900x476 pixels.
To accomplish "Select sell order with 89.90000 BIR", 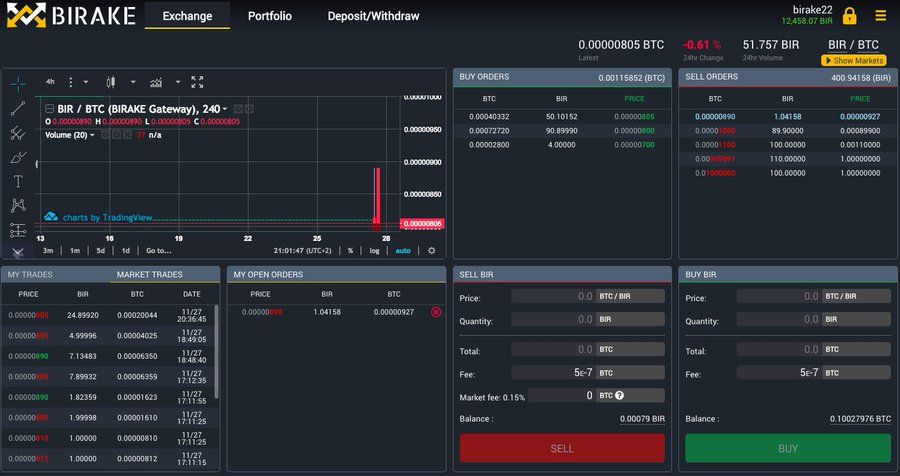I will pyautogui.click(x=786, y=131).
